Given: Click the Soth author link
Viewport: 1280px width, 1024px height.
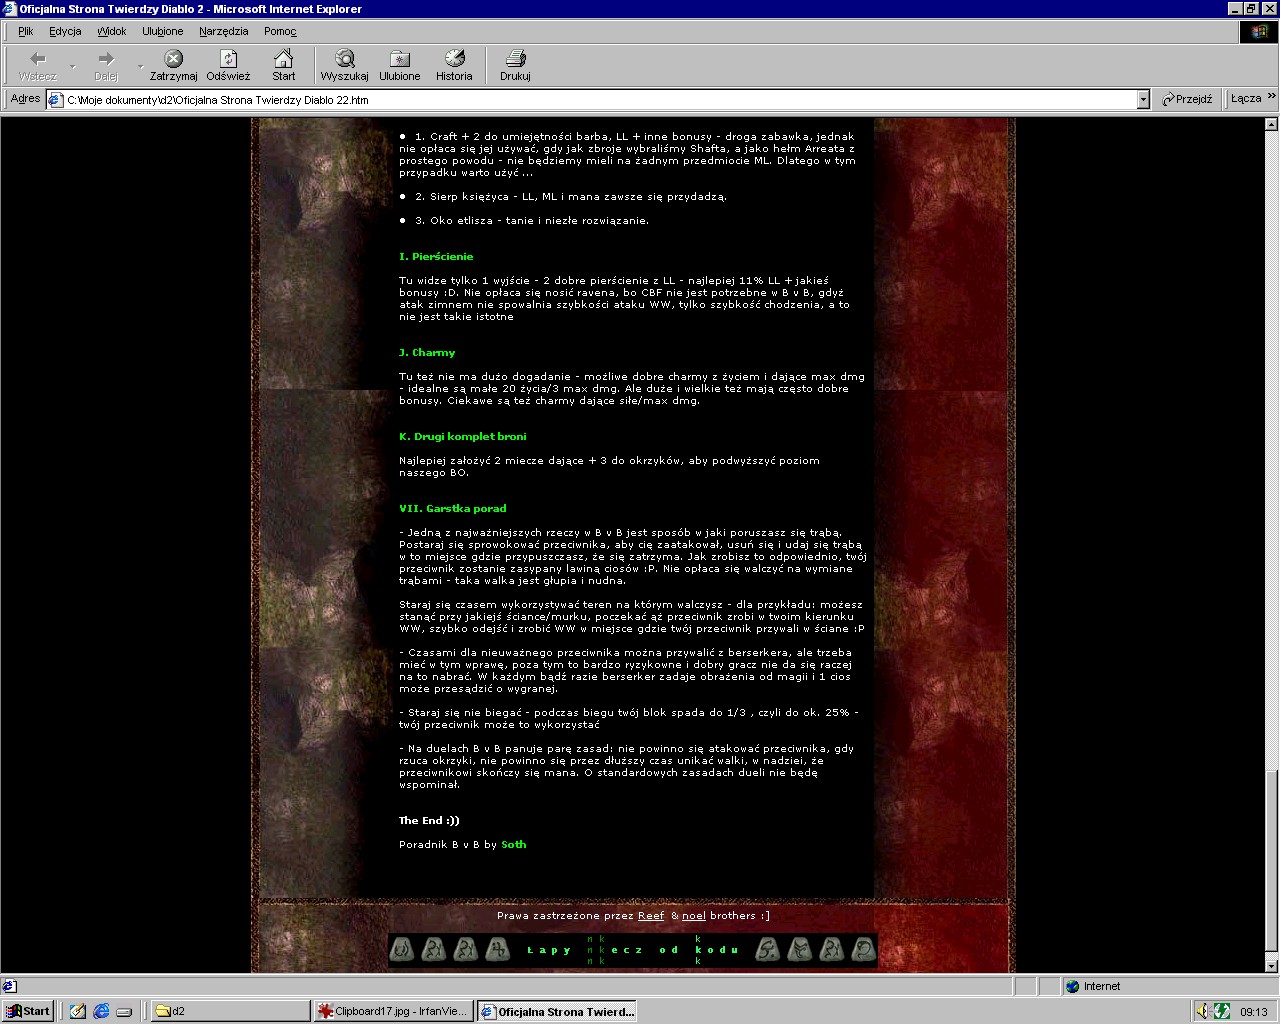Looking at the screenshot, I should (x=513, y=844).
